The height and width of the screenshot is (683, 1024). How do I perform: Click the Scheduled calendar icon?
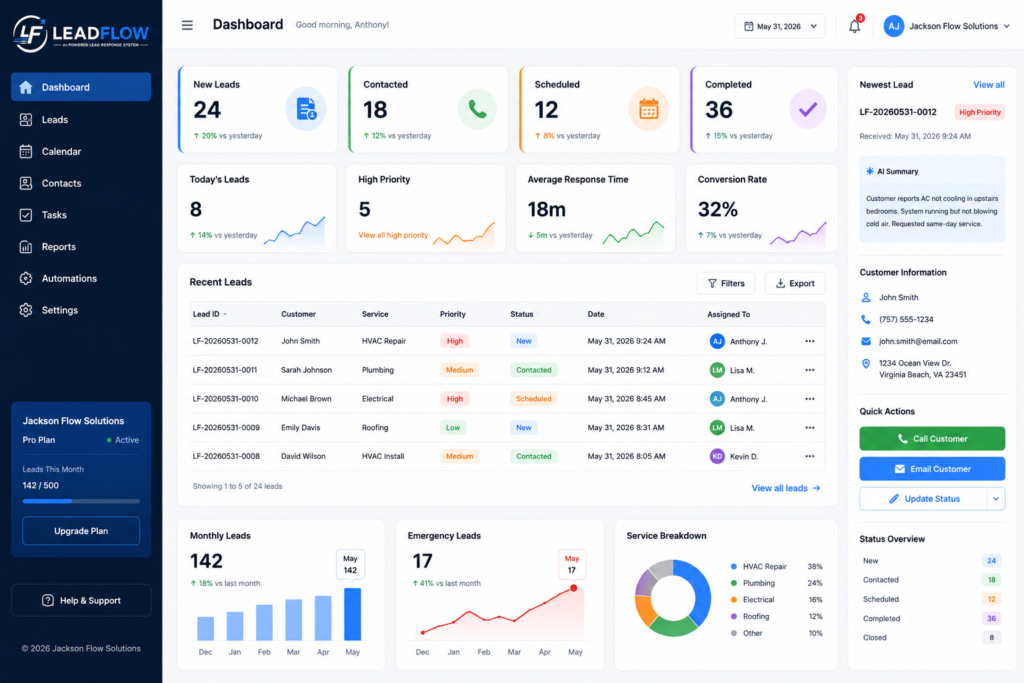pyautogui.click(x=648, y=109)
